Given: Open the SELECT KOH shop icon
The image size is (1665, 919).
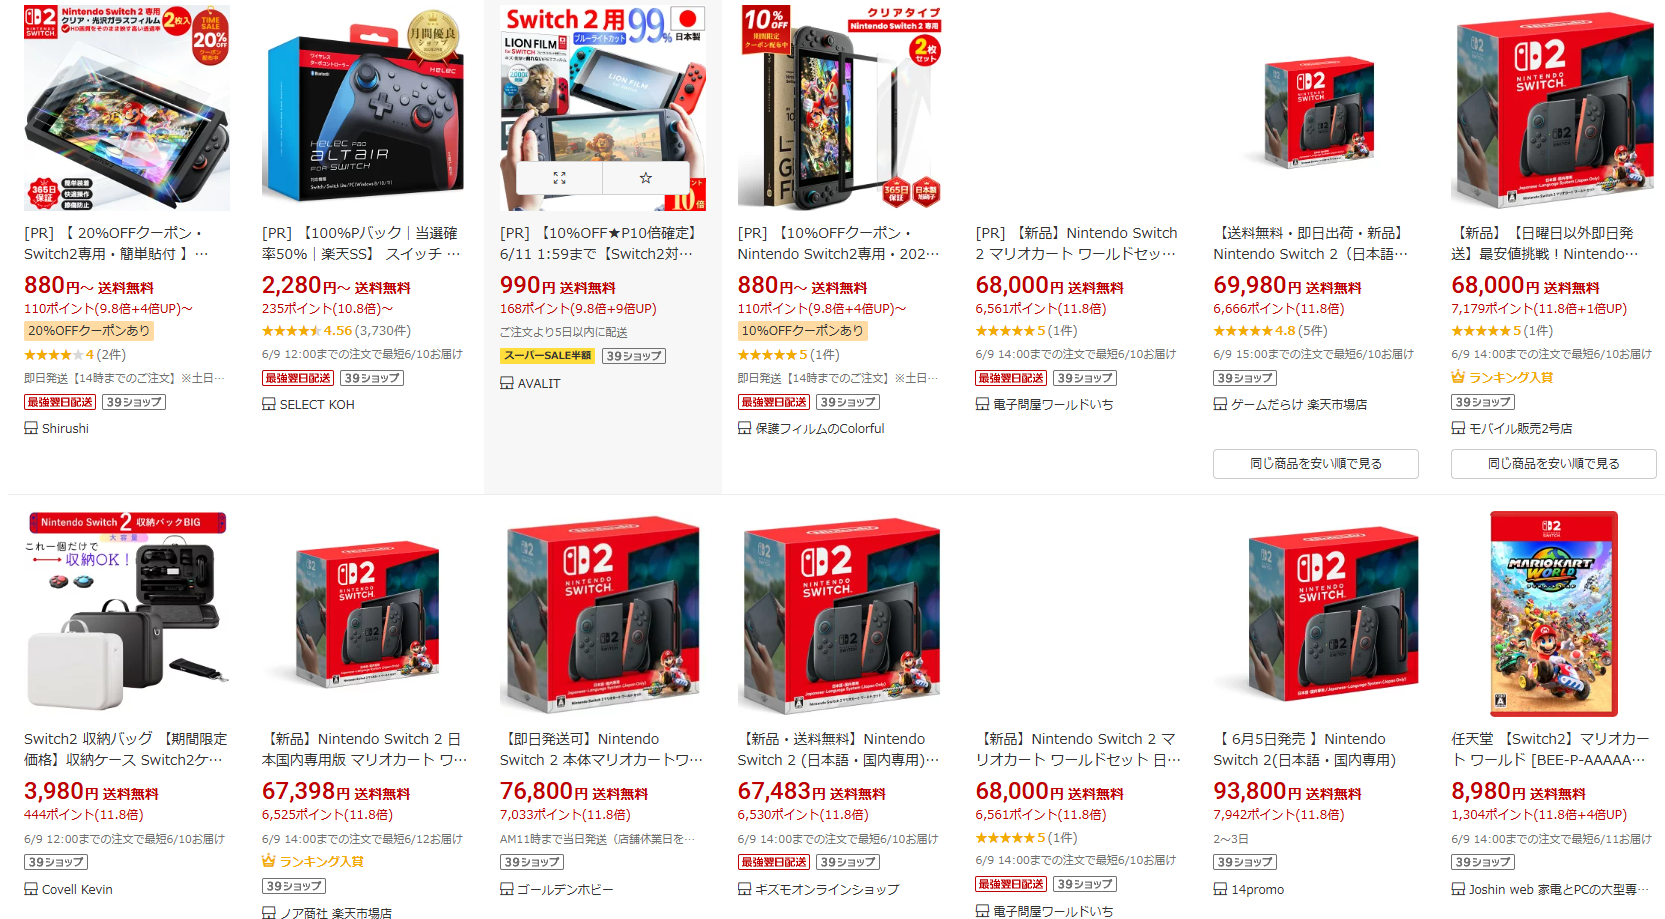Looking at the screenshot, I should (x=269, y=404).
